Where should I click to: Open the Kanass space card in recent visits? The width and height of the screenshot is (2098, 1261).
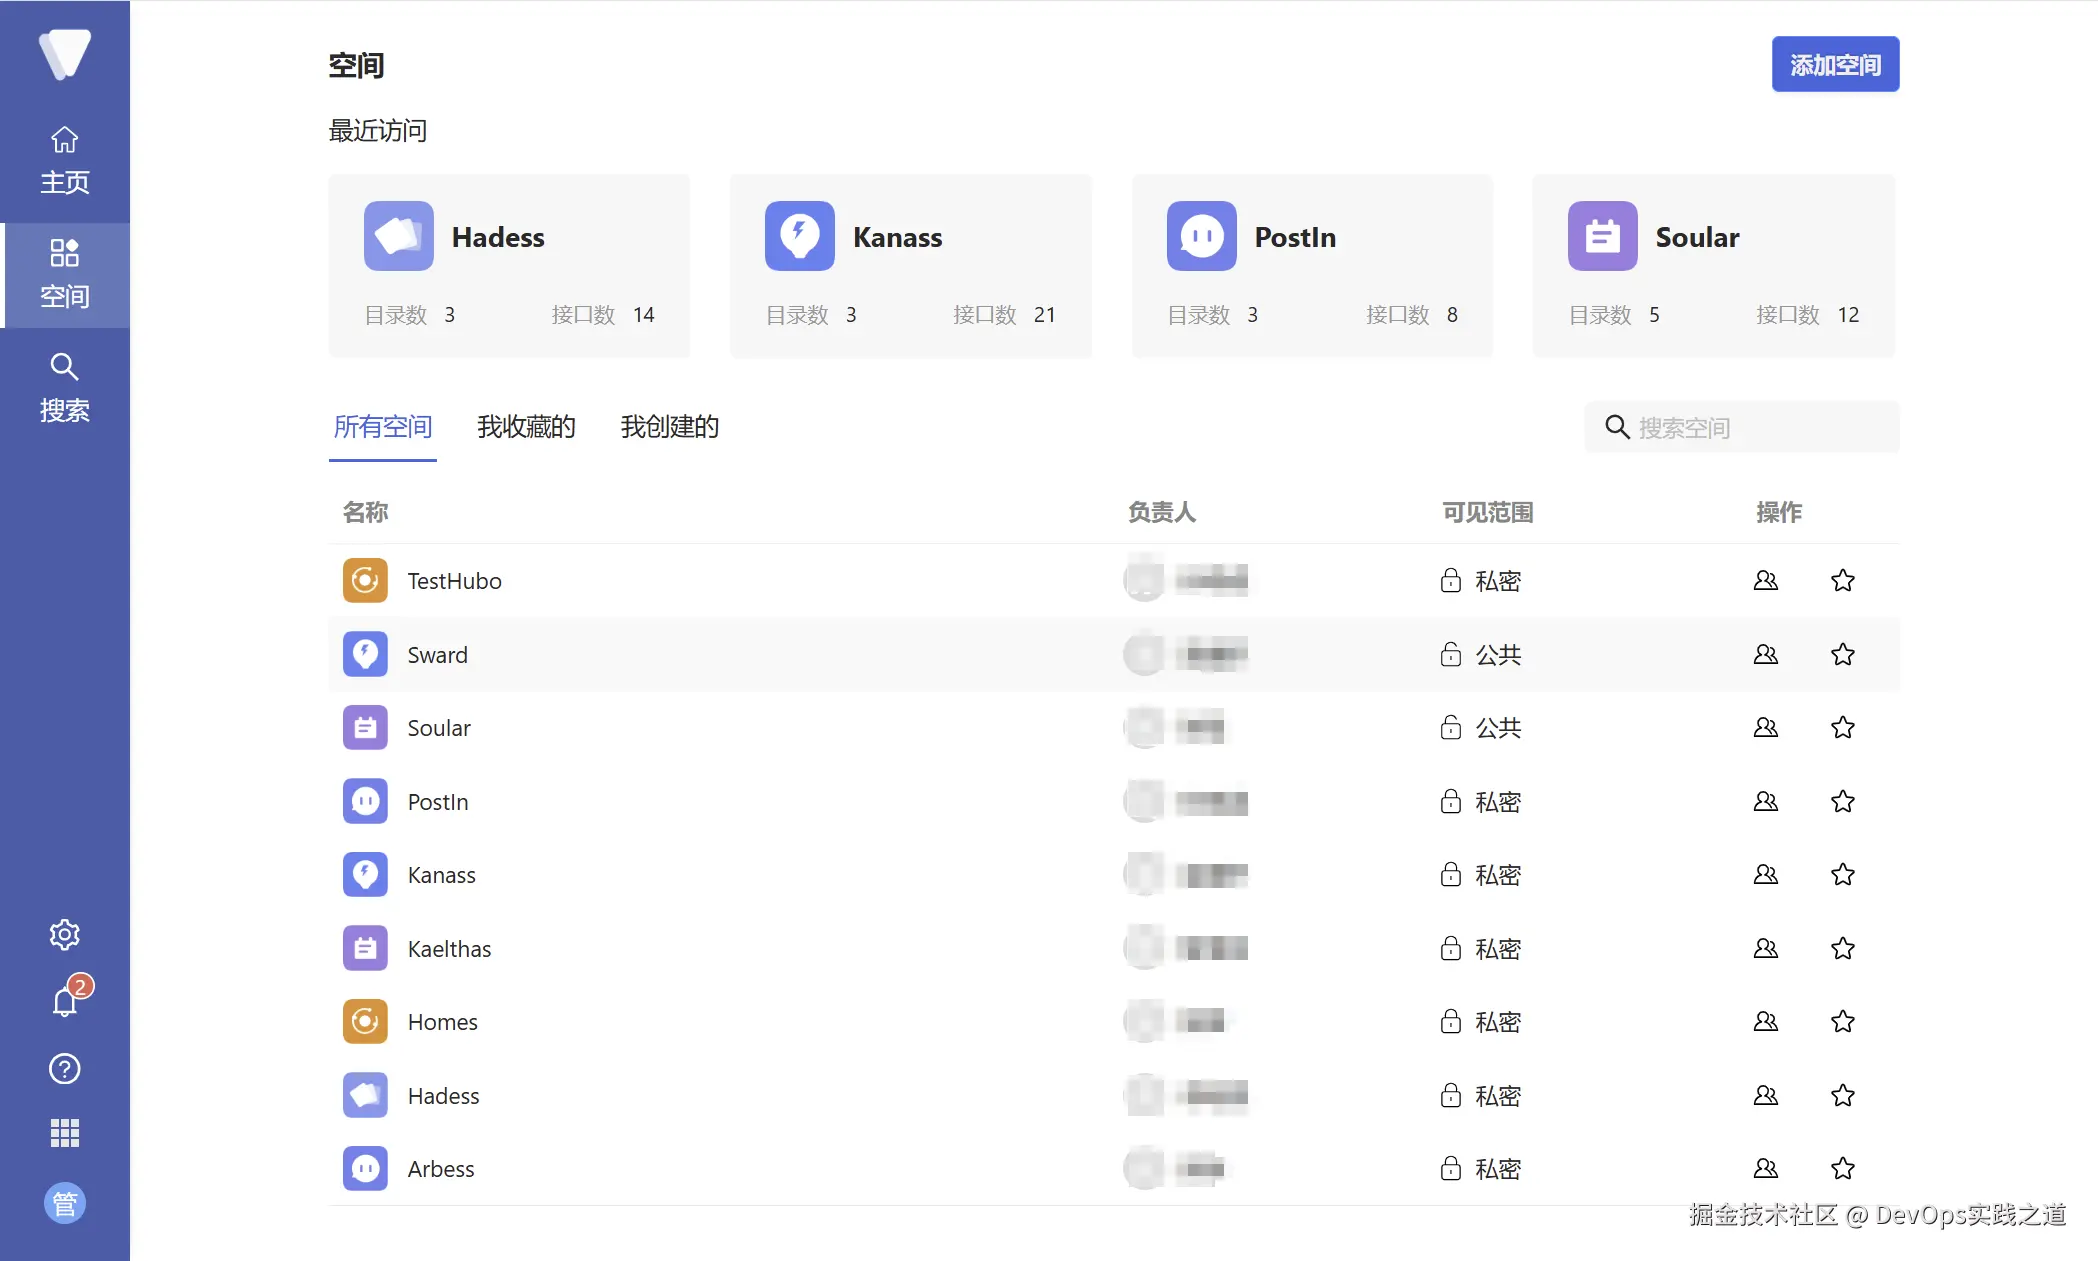(910, 265)
